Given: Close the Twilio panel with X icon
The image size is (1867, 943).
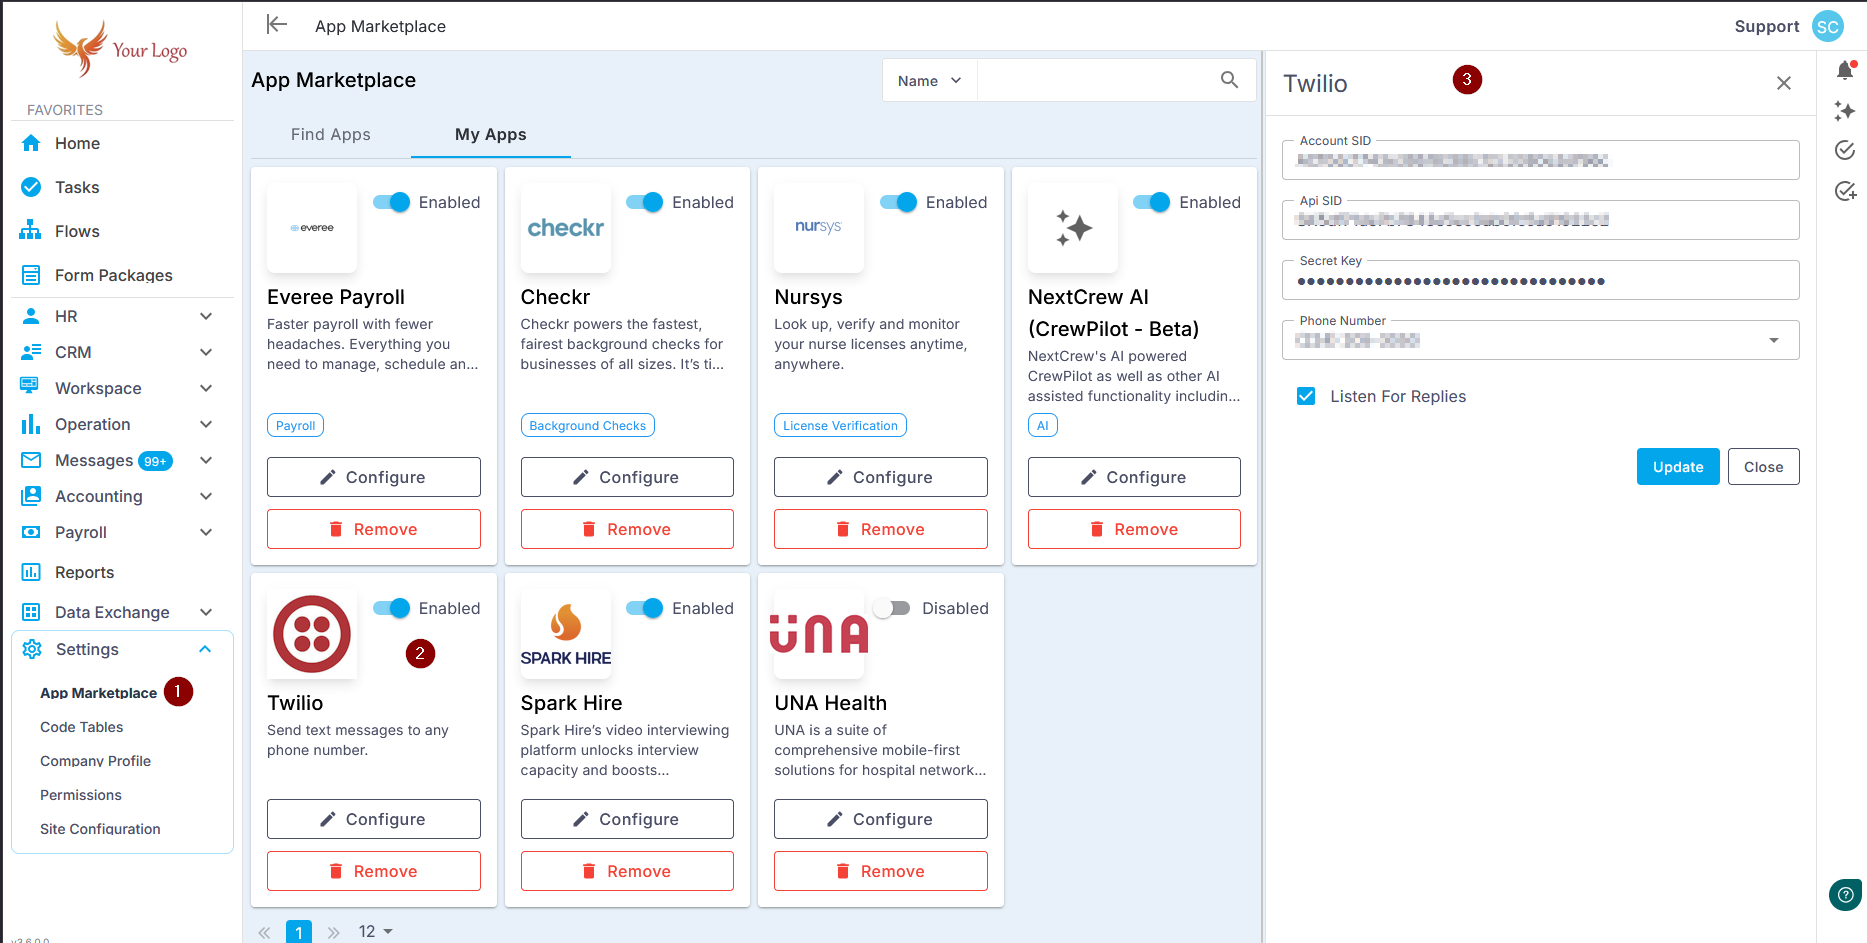Looking at the screenshot, I should click(1783, 83).
